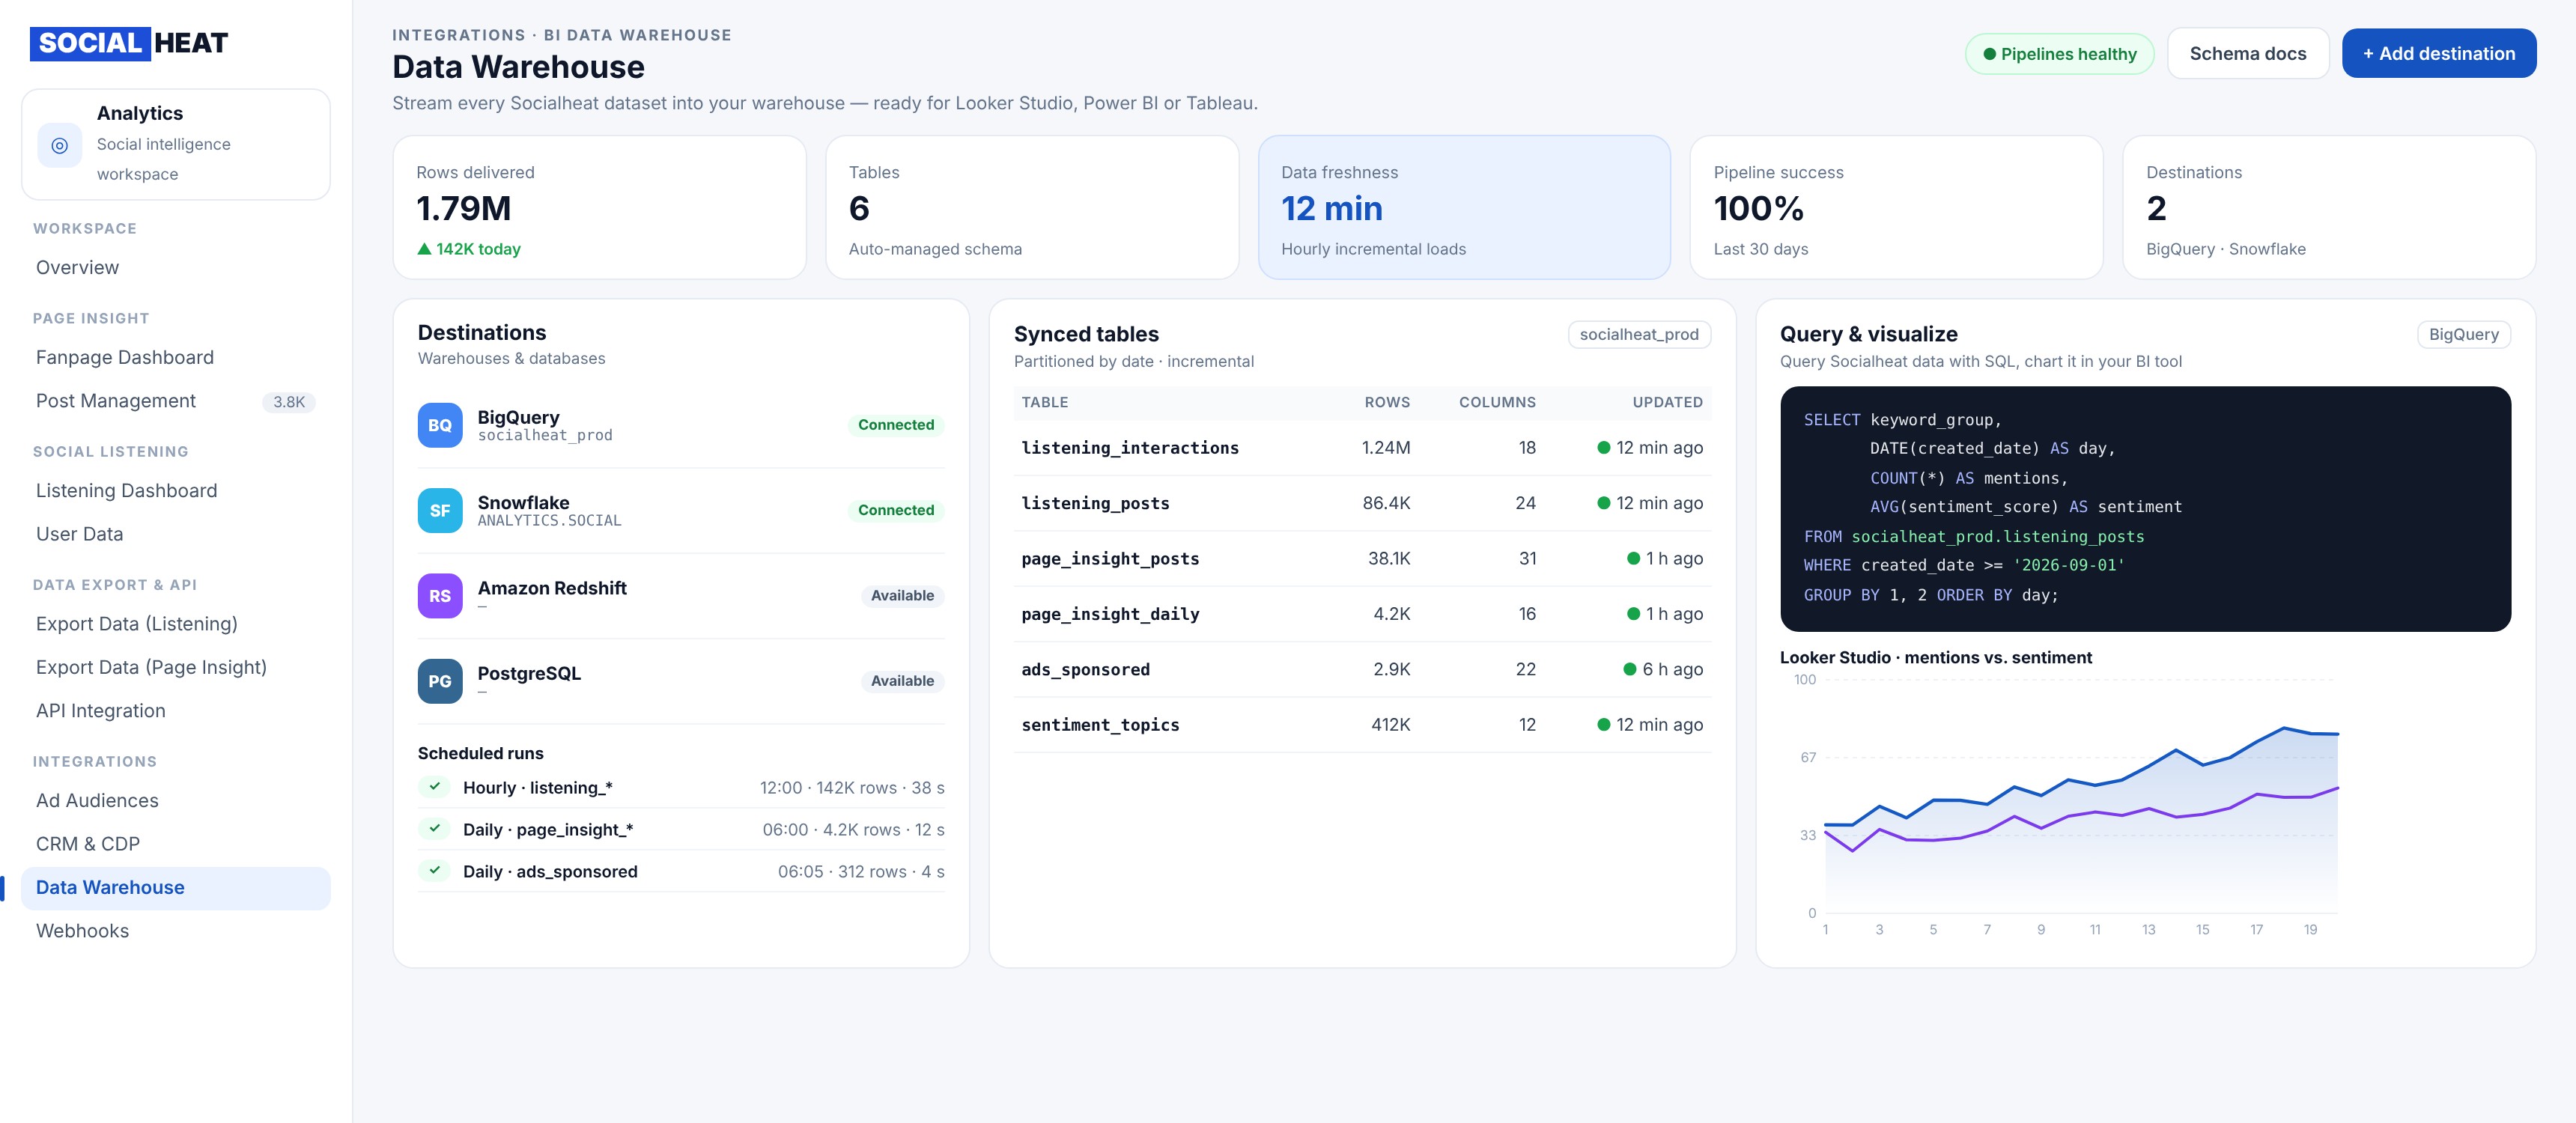Open Webhooks page
Screen dimensions: 2576x1123
[176, 931]
